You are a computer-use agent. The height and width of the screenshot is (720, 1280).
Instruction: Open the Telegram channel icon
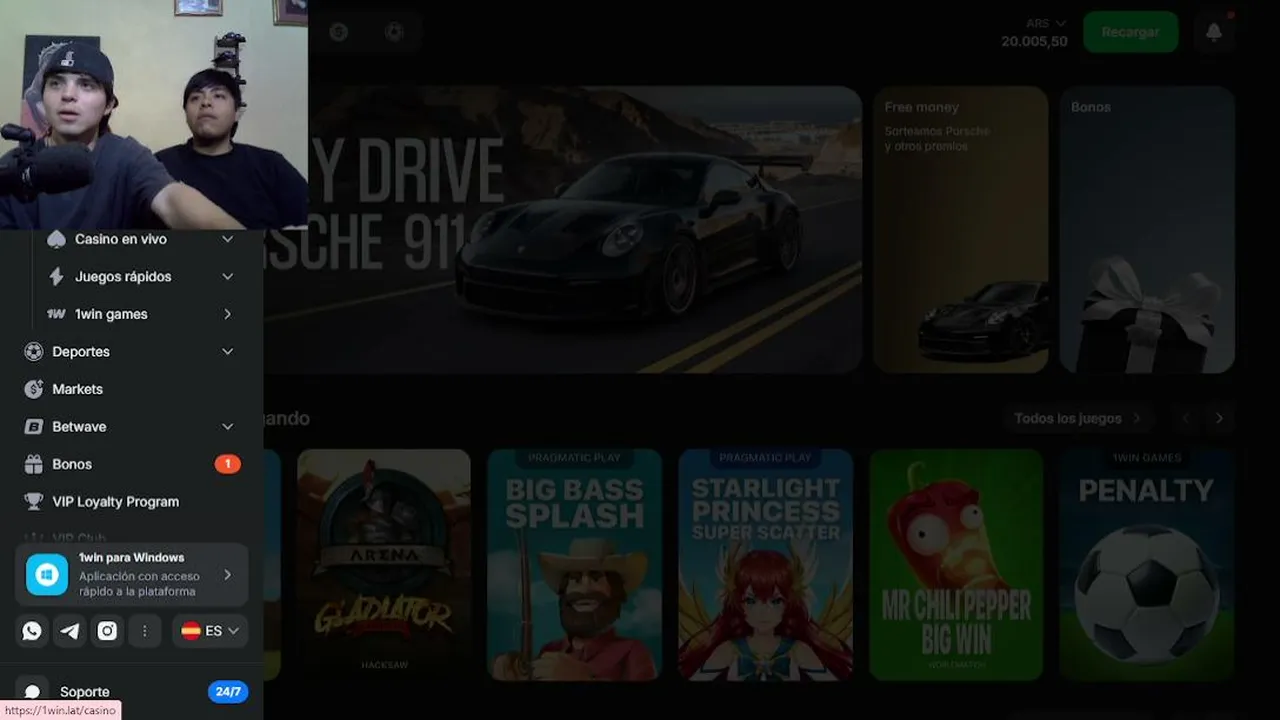70,631
